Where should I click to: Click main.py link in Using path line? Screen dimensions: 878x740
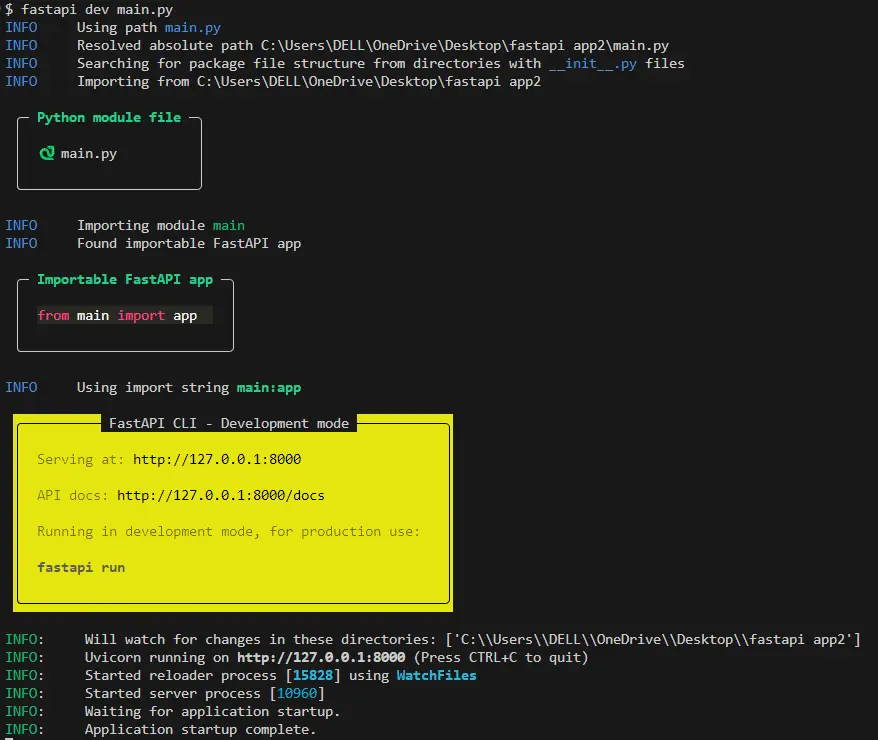pos(193,27)
